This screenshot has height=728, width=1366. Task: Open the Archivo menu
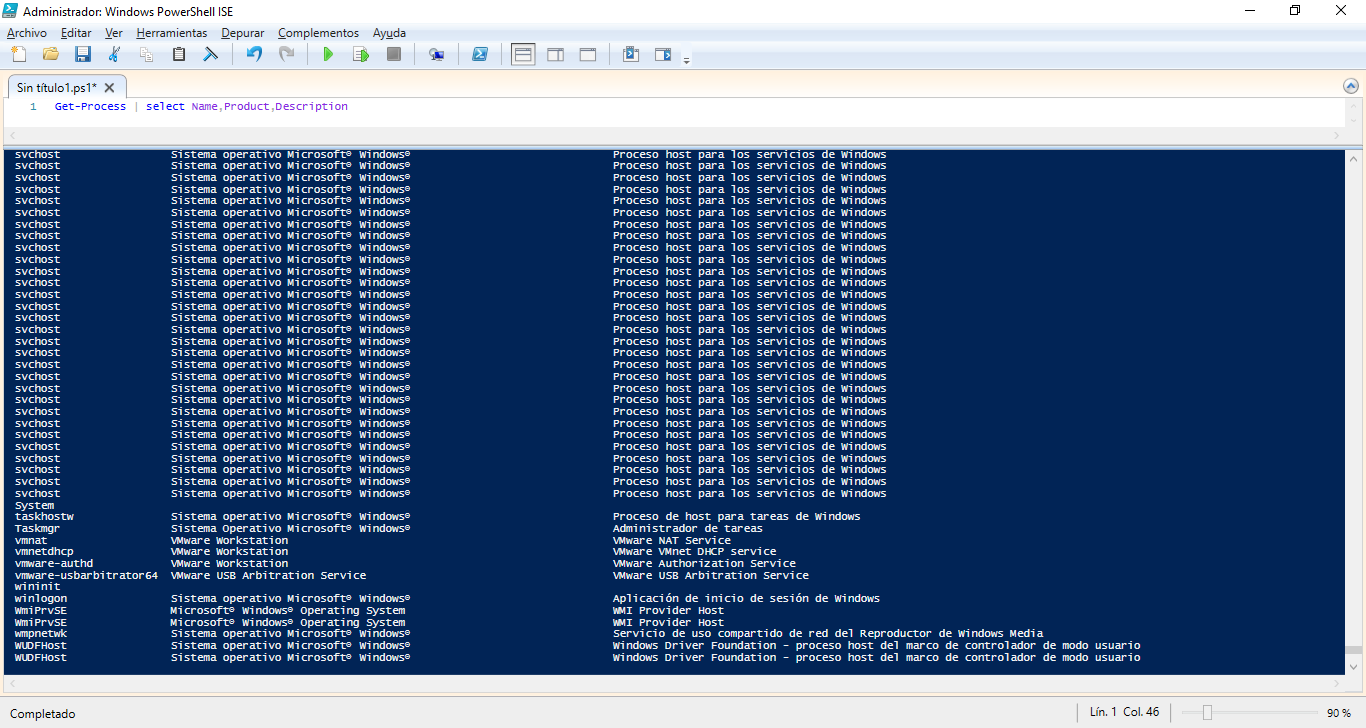tap(27, 33)
